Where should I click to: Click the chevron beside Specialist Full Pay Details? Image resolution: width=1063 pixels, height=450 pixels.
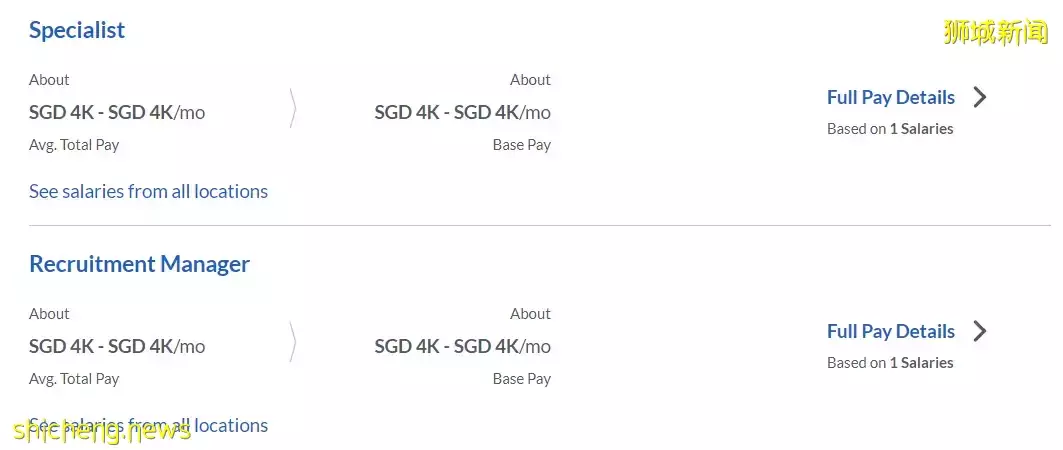coord(980,97)
